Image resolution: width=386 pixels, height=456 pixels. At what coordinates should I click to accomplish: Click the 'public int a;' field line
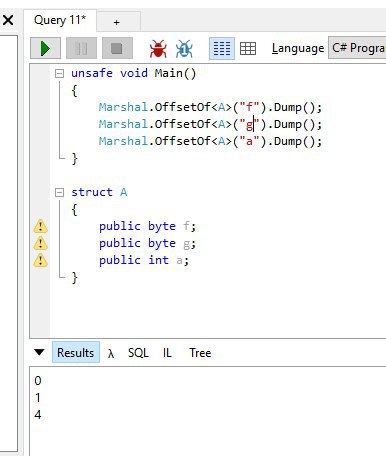[144, 260]
